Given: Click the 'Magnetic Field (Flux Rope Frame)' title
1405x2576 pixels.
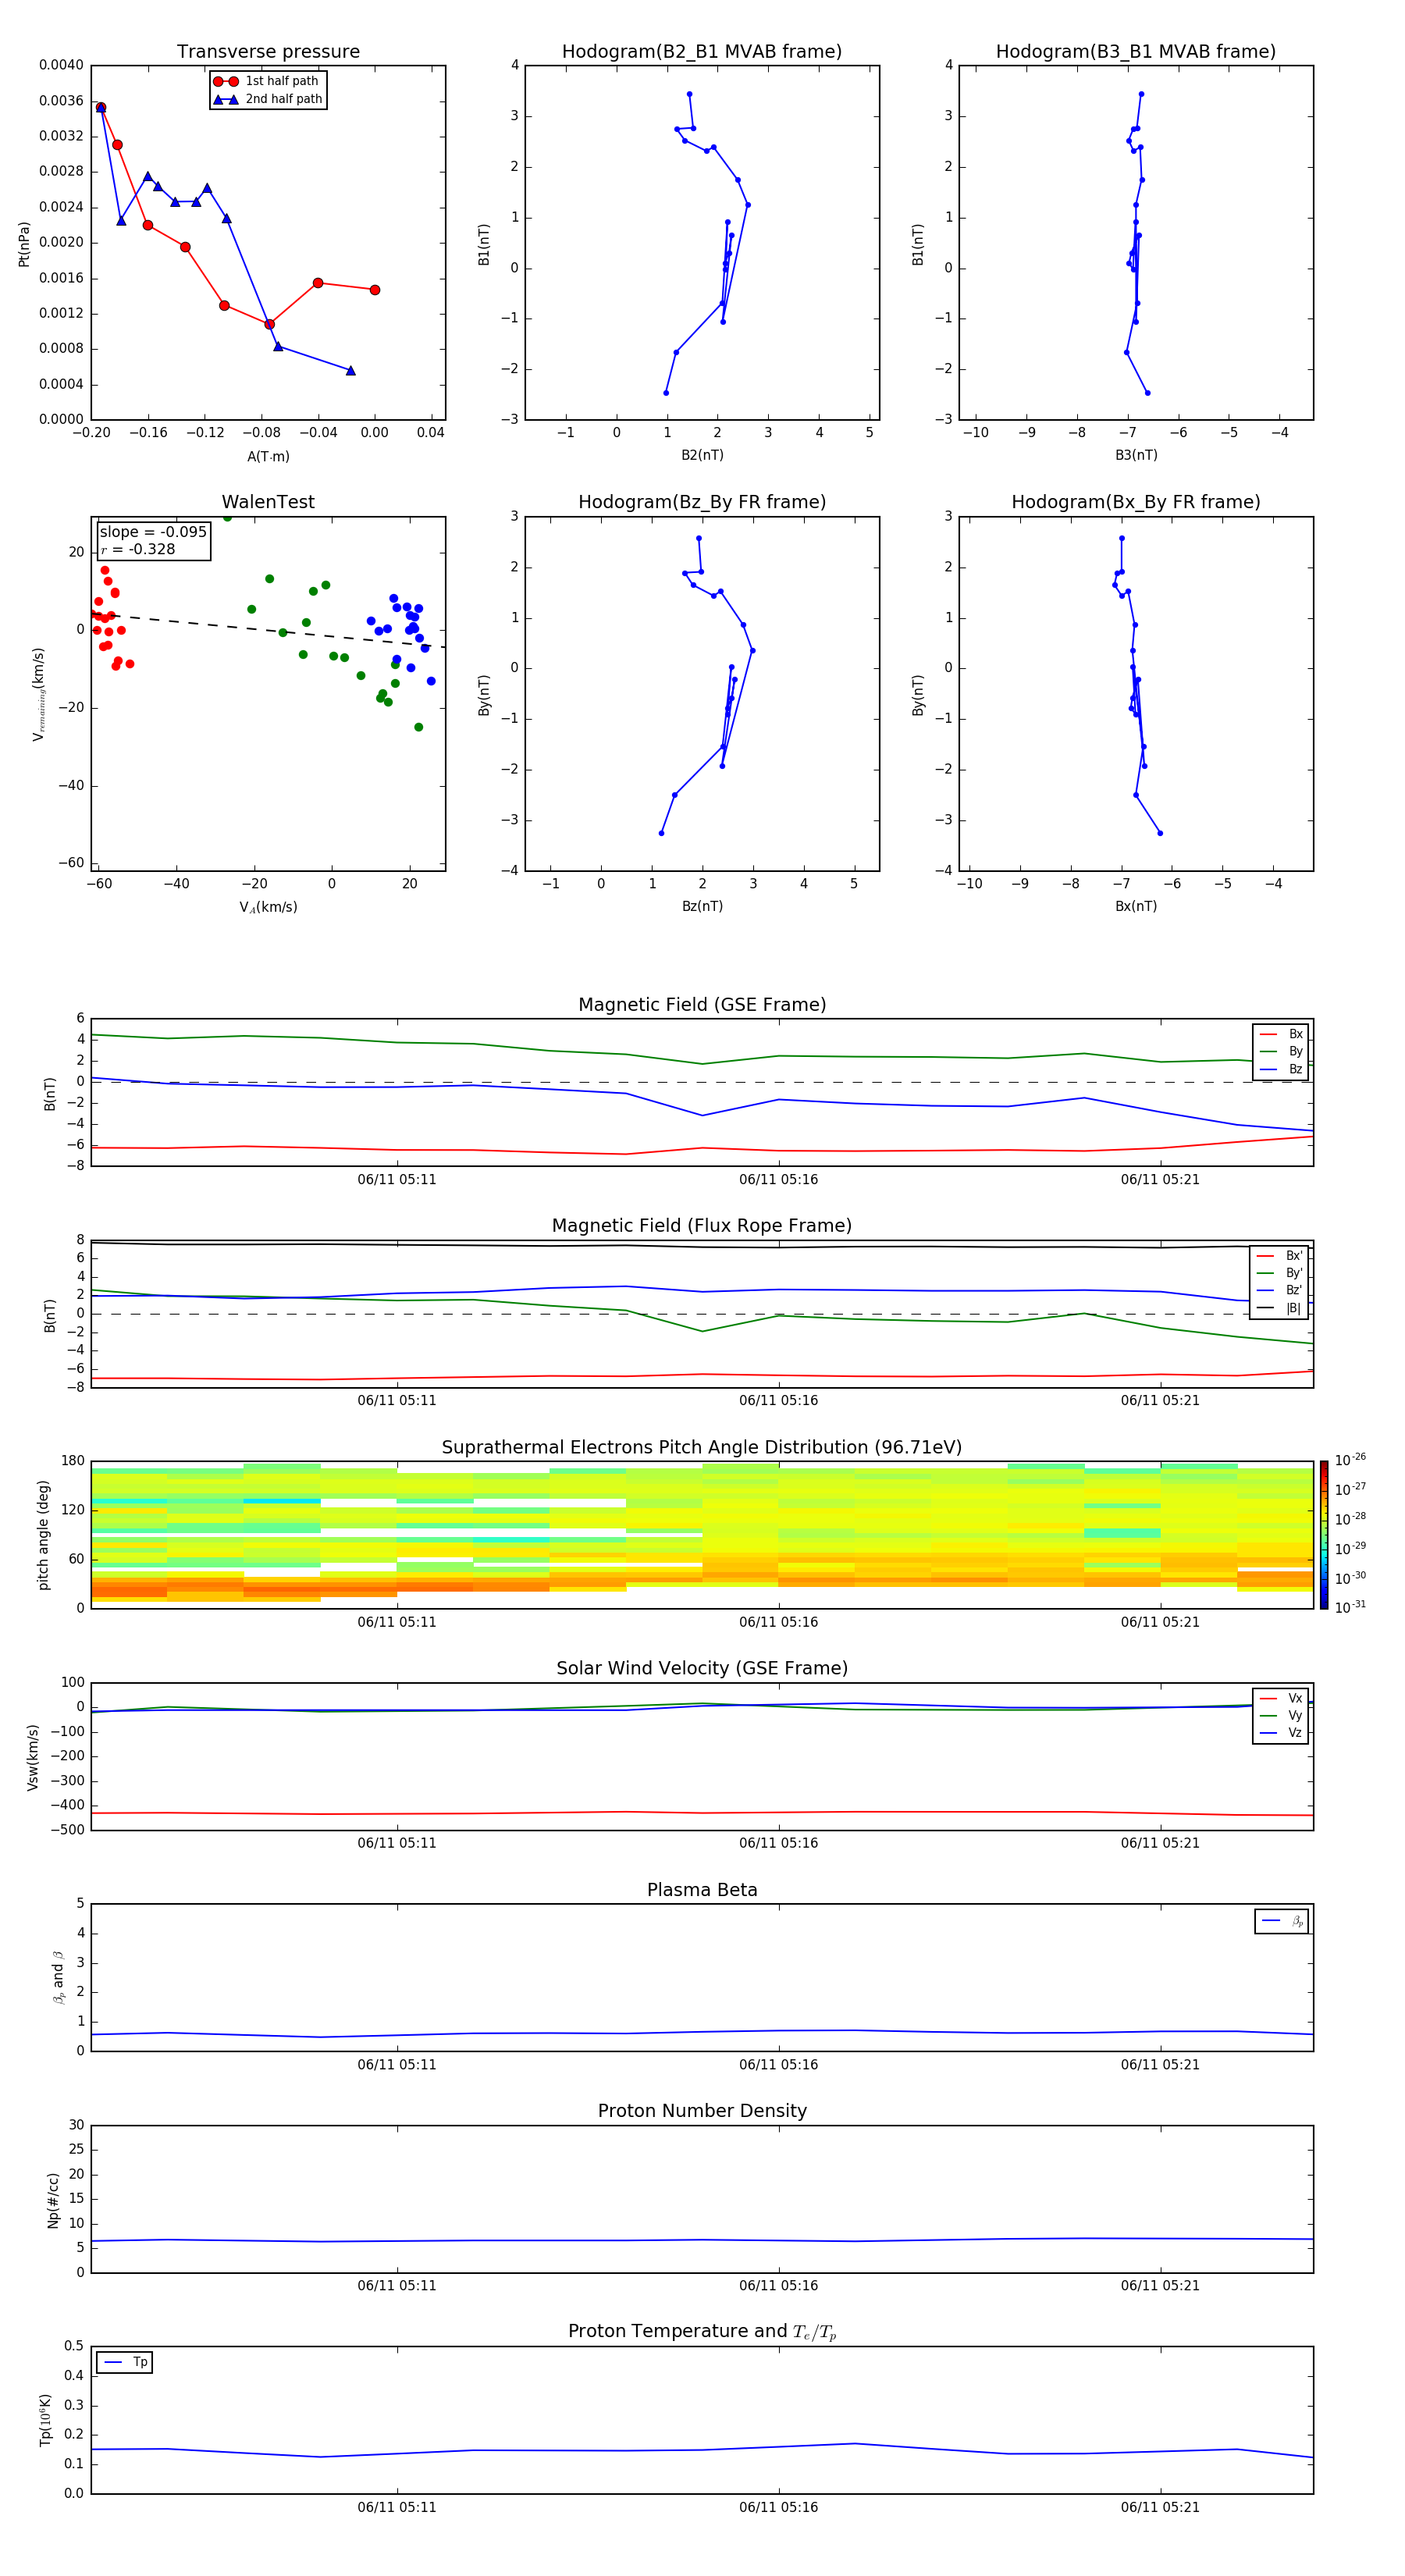Looking at the screenshot, I should (702, 1226).
